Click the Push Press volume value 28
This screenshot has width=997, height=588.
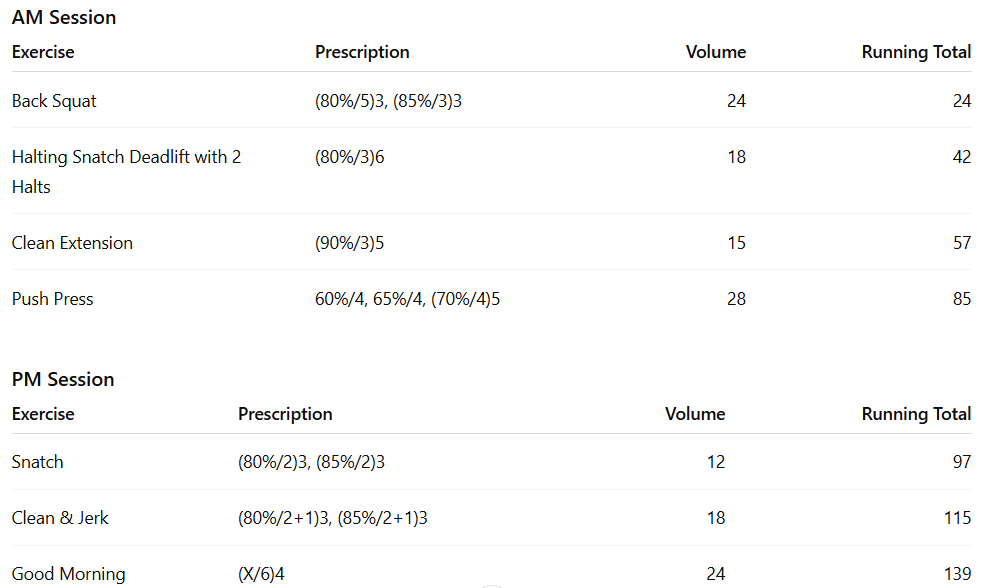[736, 299]
